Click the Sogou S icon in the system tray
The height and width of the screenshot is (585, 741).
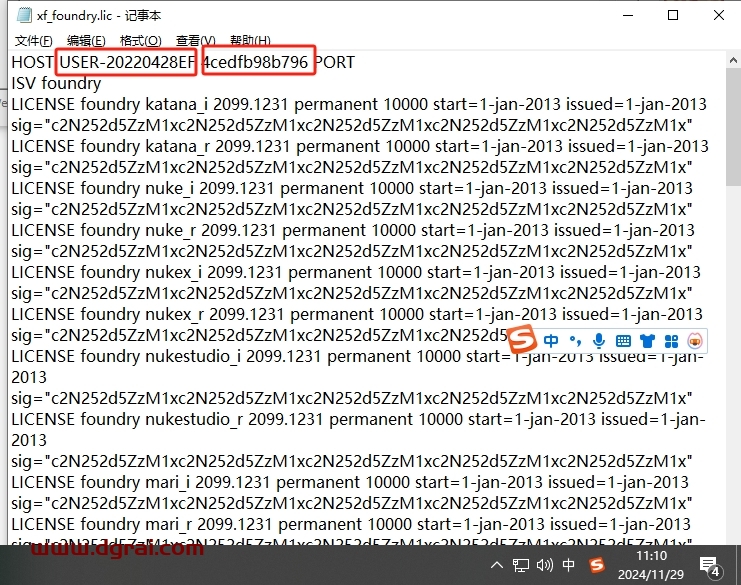tap(596, 565)
